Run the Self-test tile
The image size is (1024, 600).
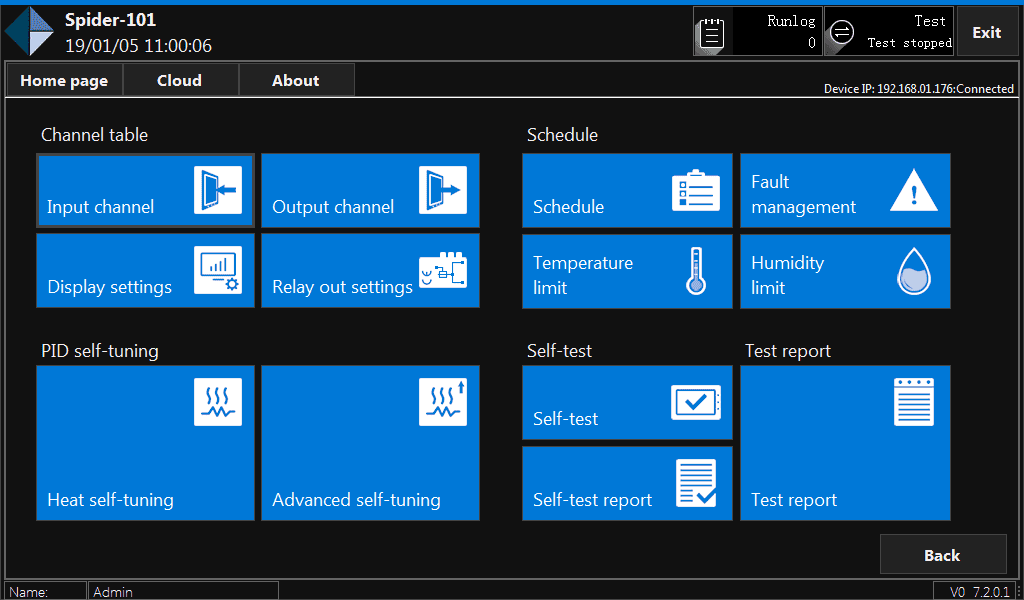click(627, 403)
